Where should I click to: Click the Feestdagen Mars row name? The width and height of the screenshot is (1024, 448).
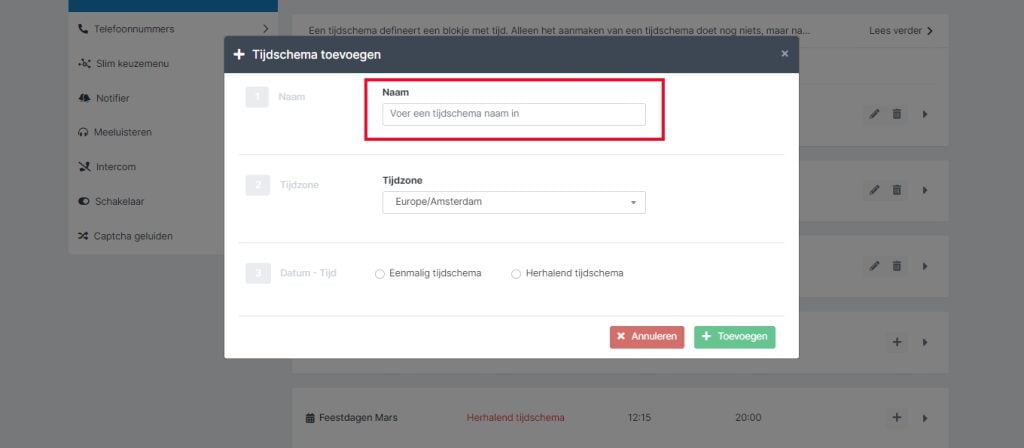(358, 418)
